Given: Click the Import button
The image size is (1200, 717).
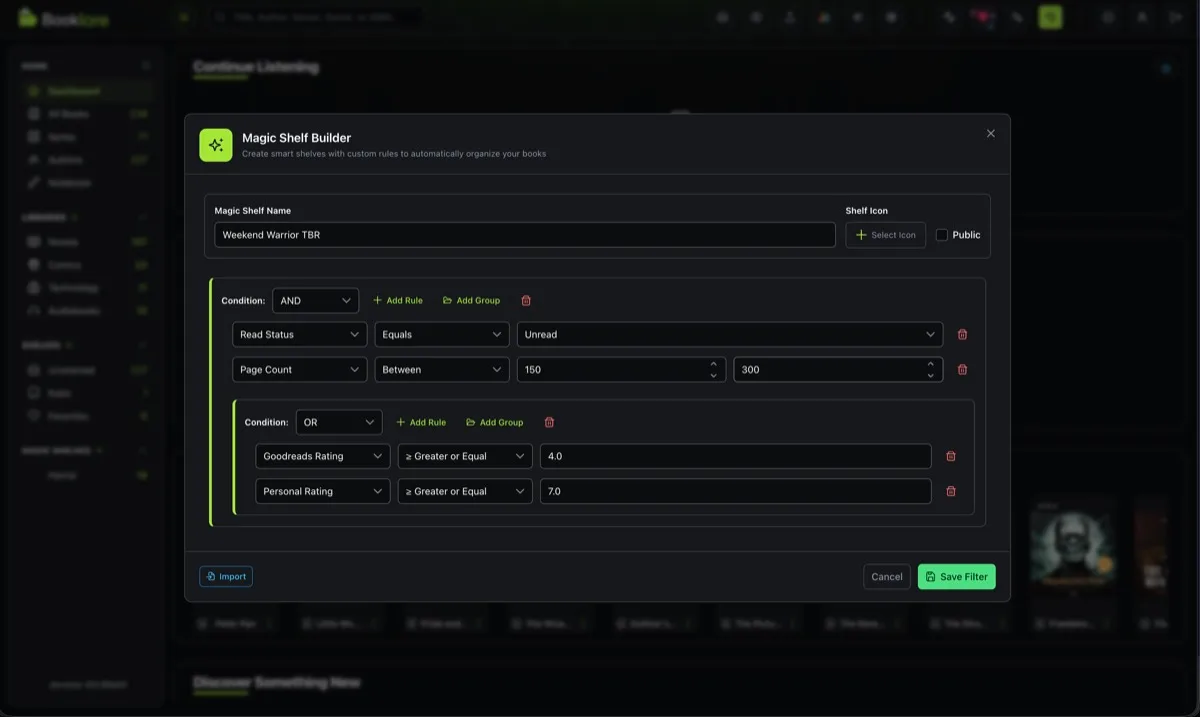Looking at the screenshot, I should (226, 577).
